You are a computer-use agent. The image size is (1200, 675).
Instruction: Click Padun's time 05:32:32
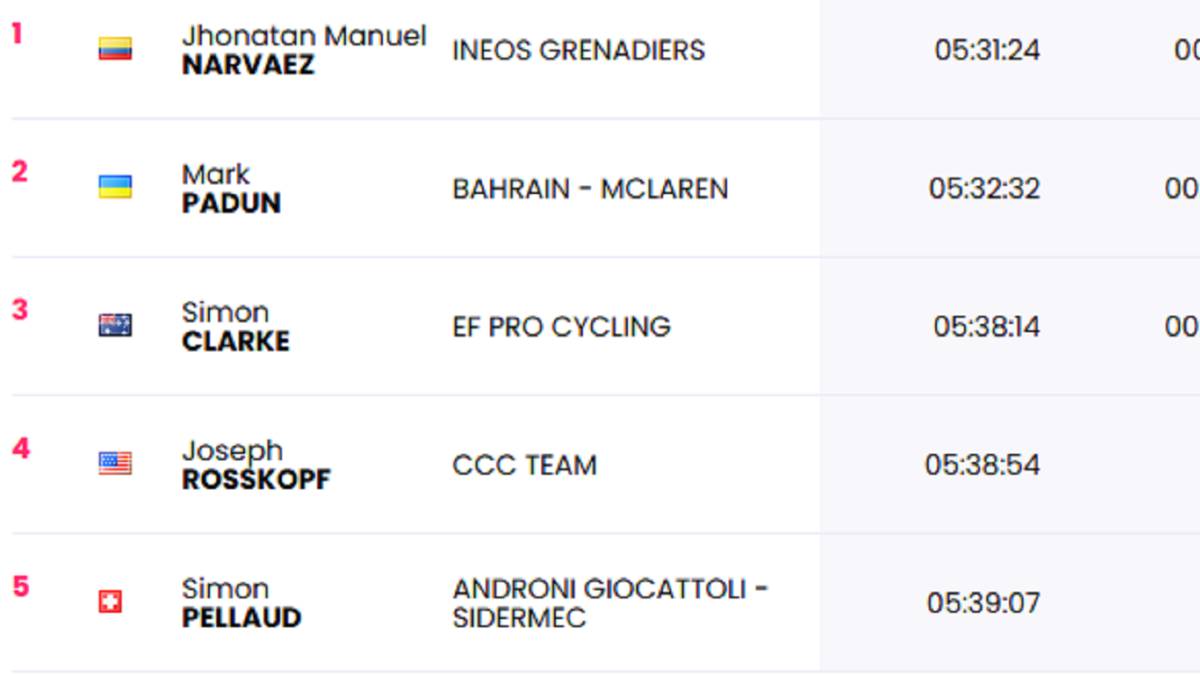pos(984,188)
